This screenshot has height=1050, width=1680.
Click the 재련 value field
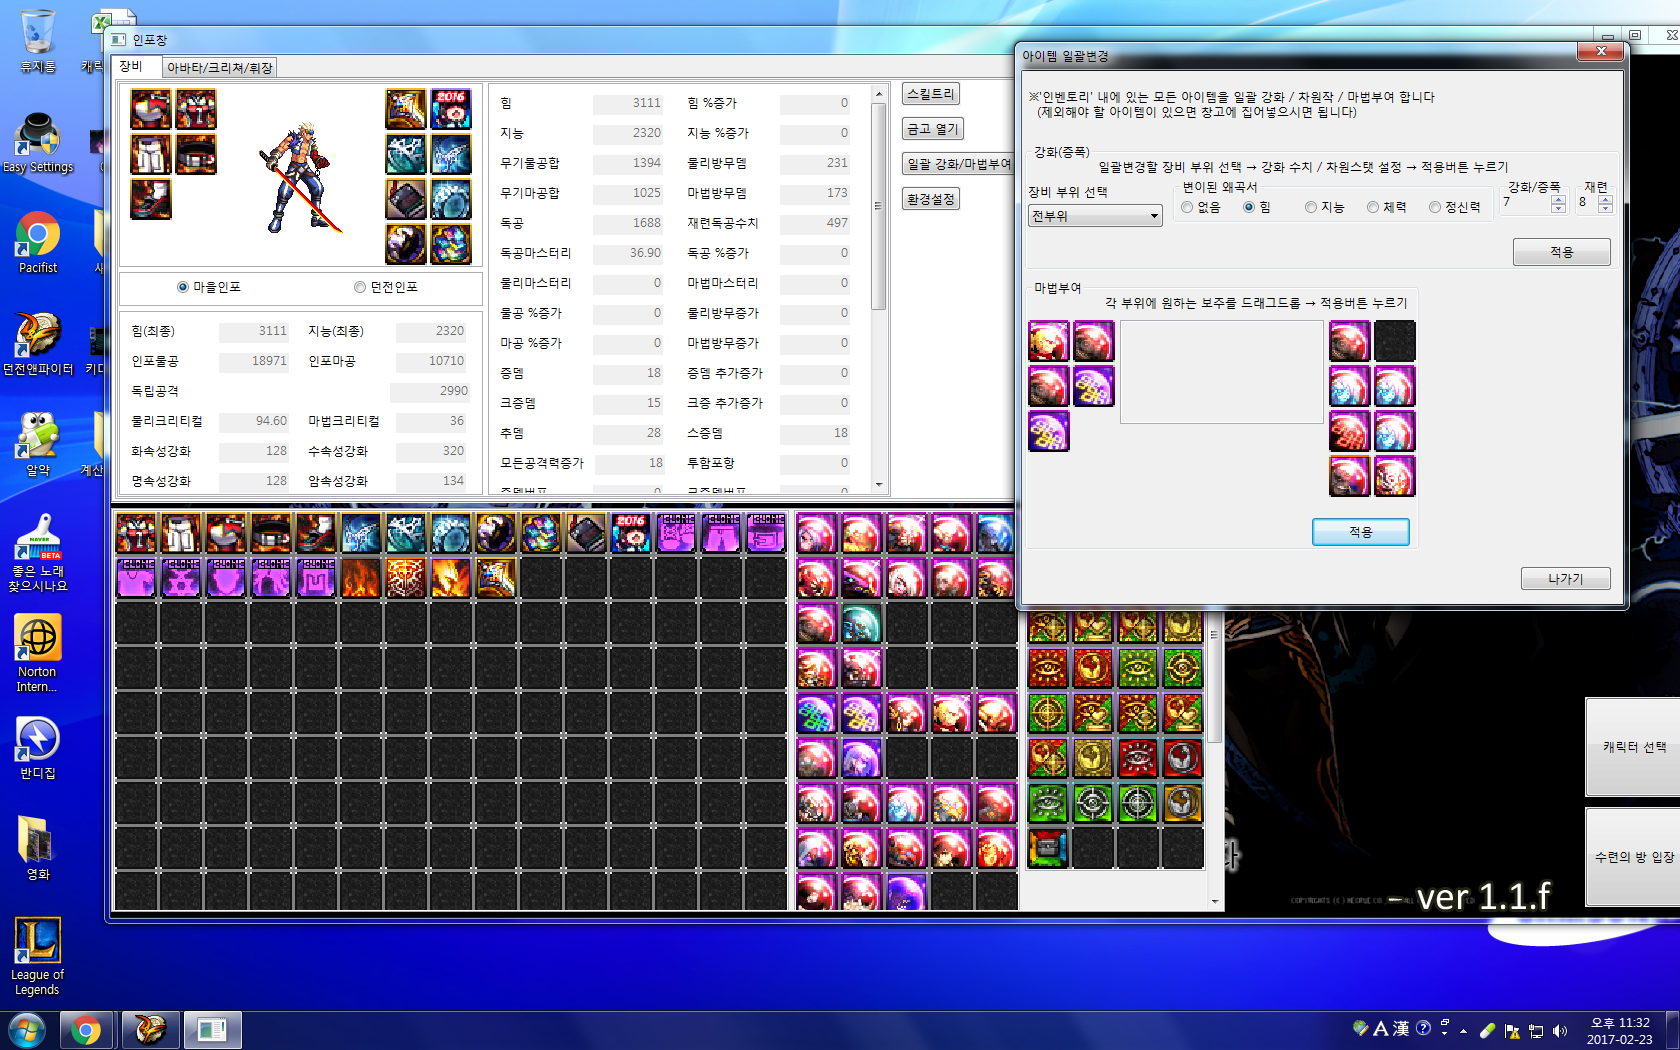(1587, 203)
